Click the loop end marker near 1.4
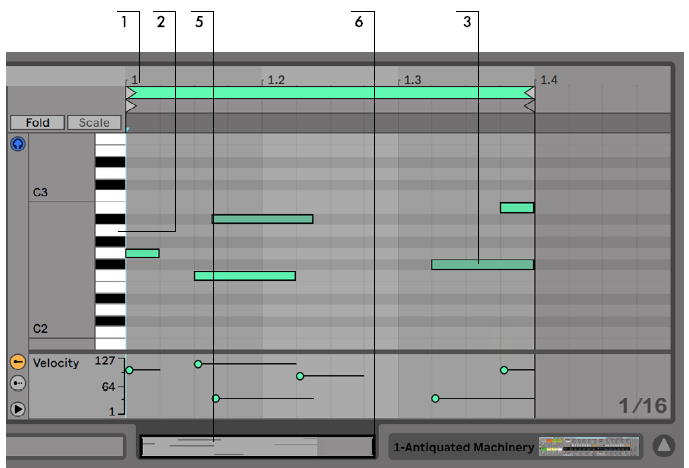 tap(530, 93)
